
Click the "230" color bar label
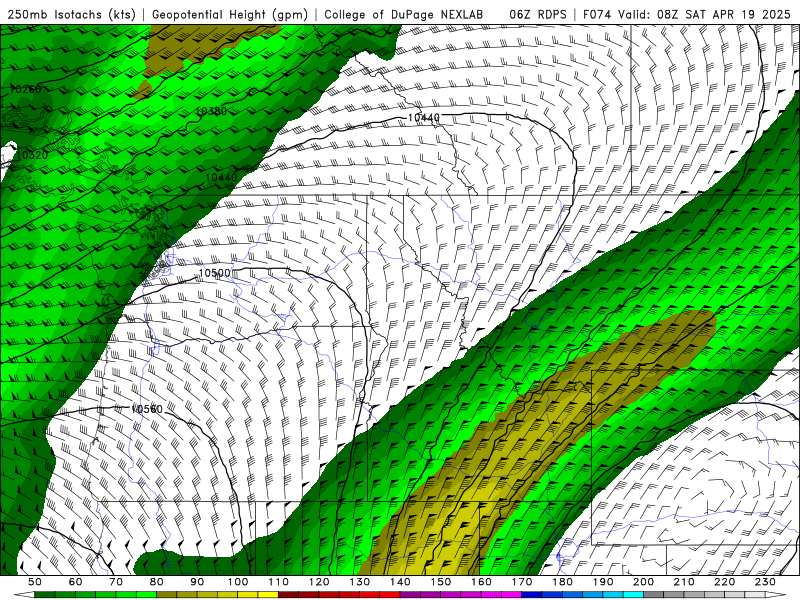765,582
